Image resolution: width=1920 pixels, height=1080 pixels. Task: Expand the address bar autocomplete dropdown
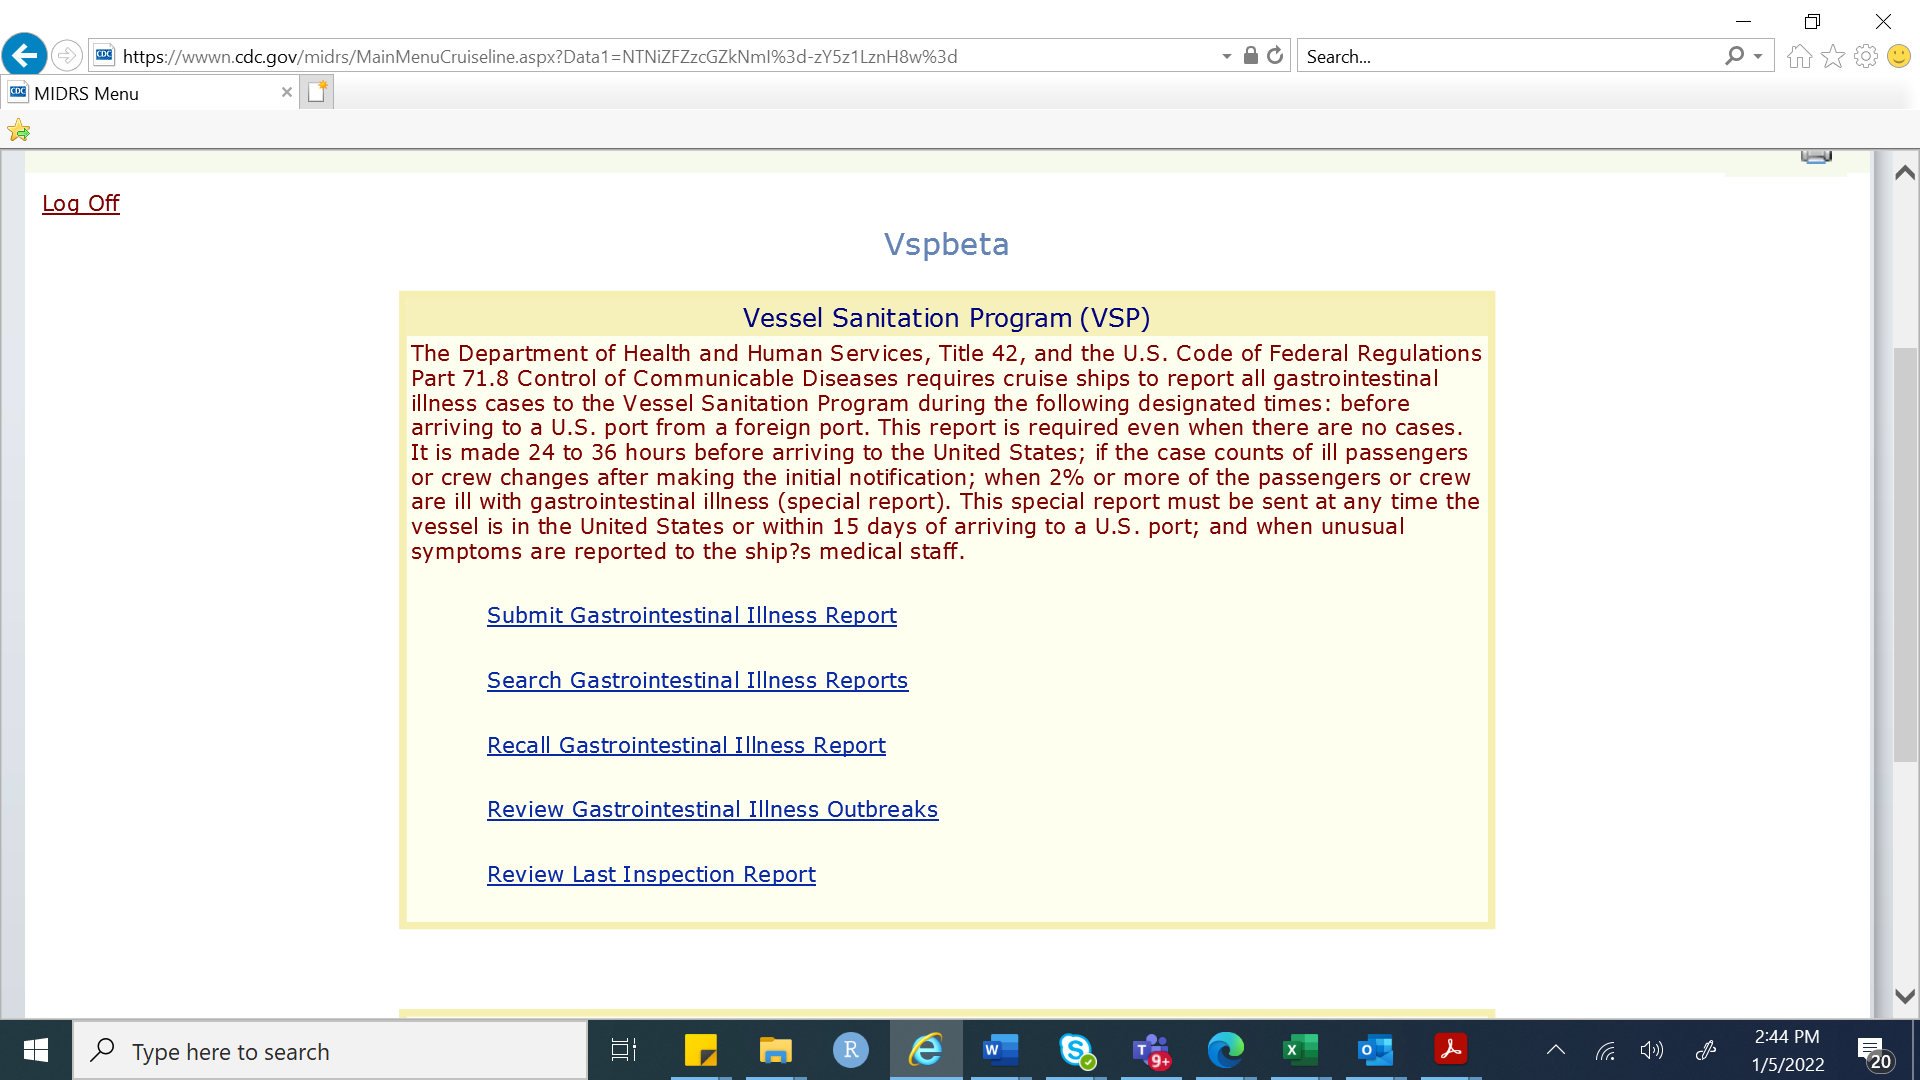(x=1227, y=57)
